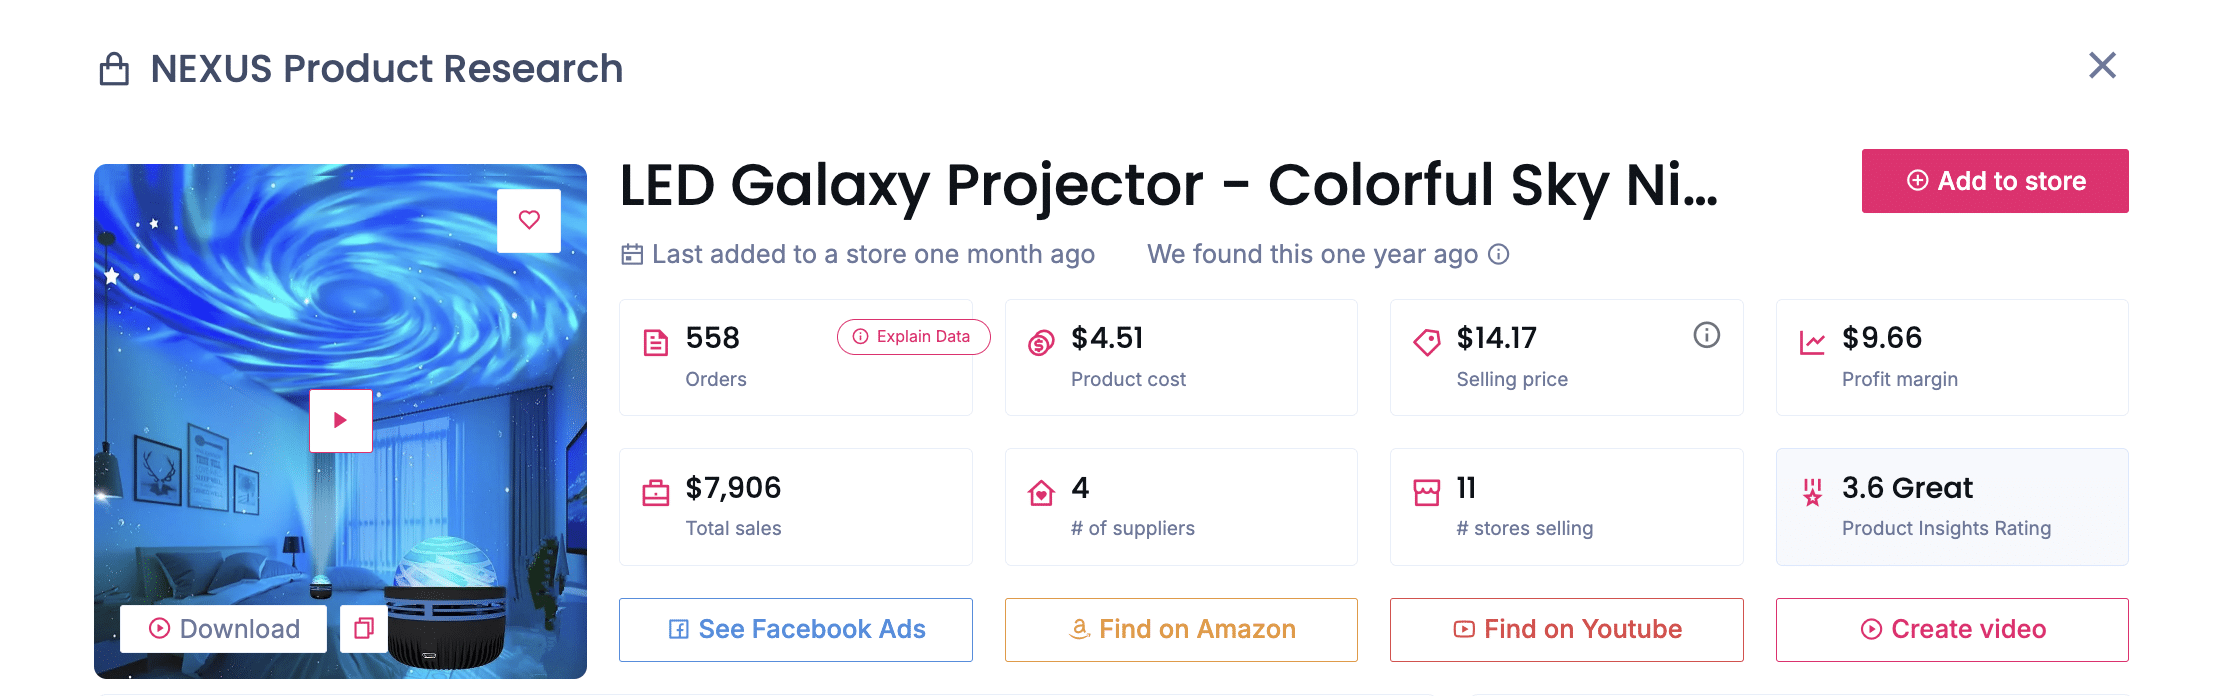Image resolution: width=2224 pixels, height=696 pixels.
Task: Open the Selling price info tooltip icon
Action: tap(1707, 336)
